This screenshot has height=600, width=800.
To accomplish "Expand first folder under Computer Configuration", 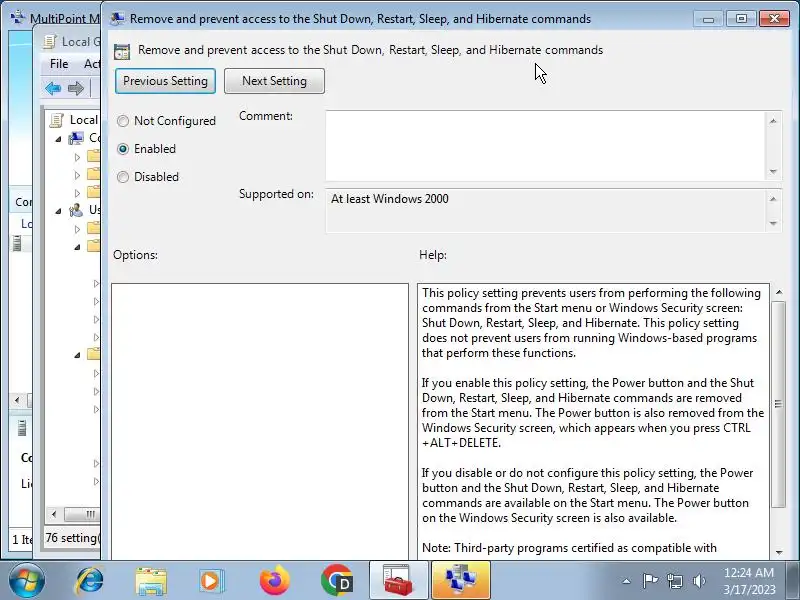I will 78,157.
